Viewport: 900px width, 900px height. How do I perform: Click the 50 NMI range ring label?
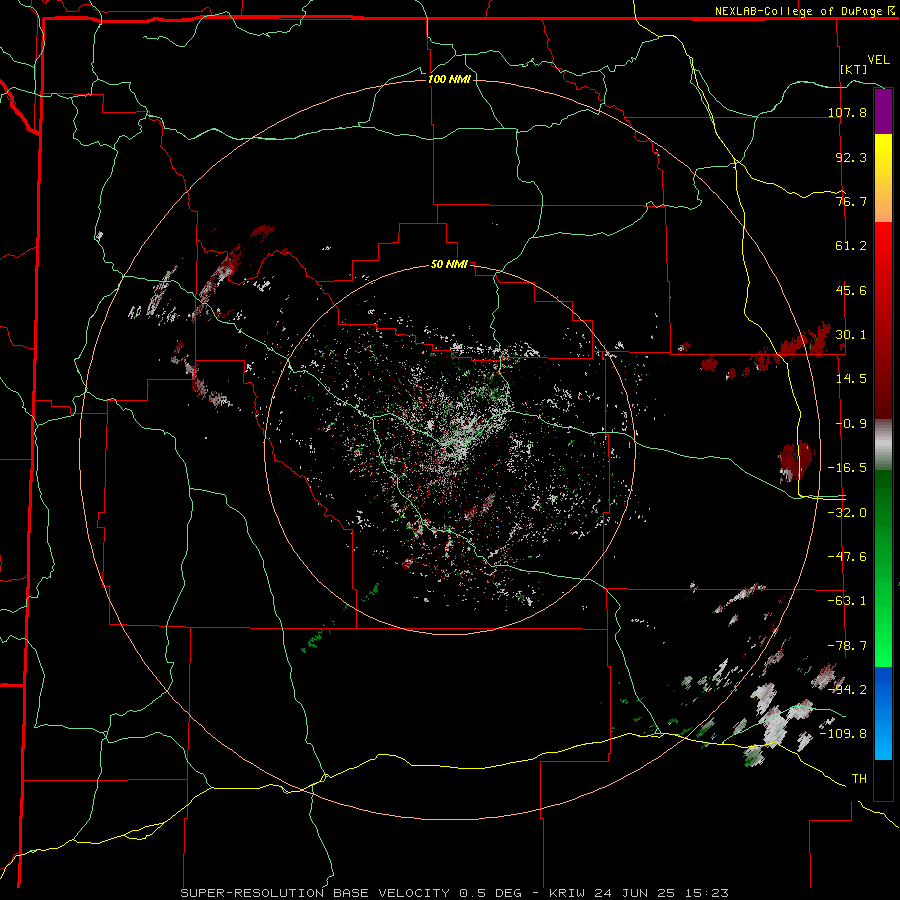point(449,265)
